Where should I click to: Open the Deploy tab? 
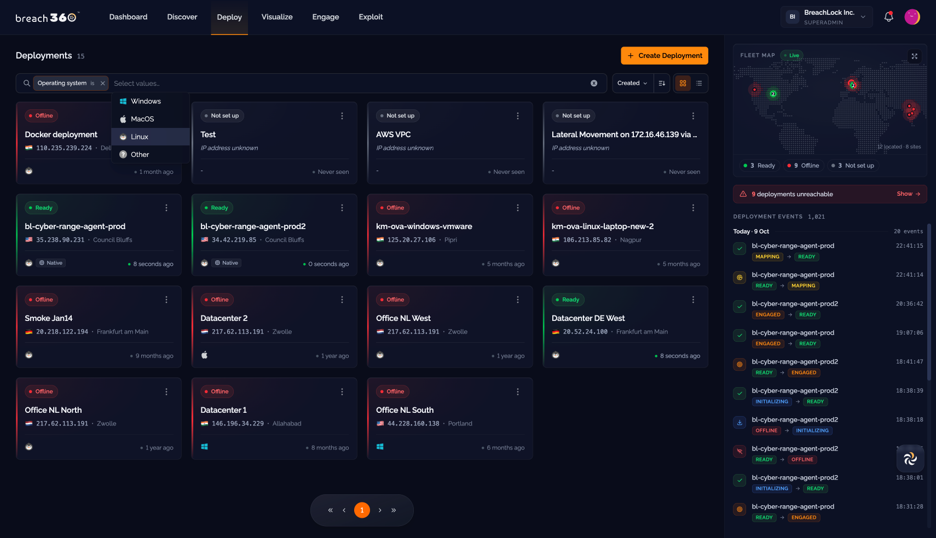(229, 17)
